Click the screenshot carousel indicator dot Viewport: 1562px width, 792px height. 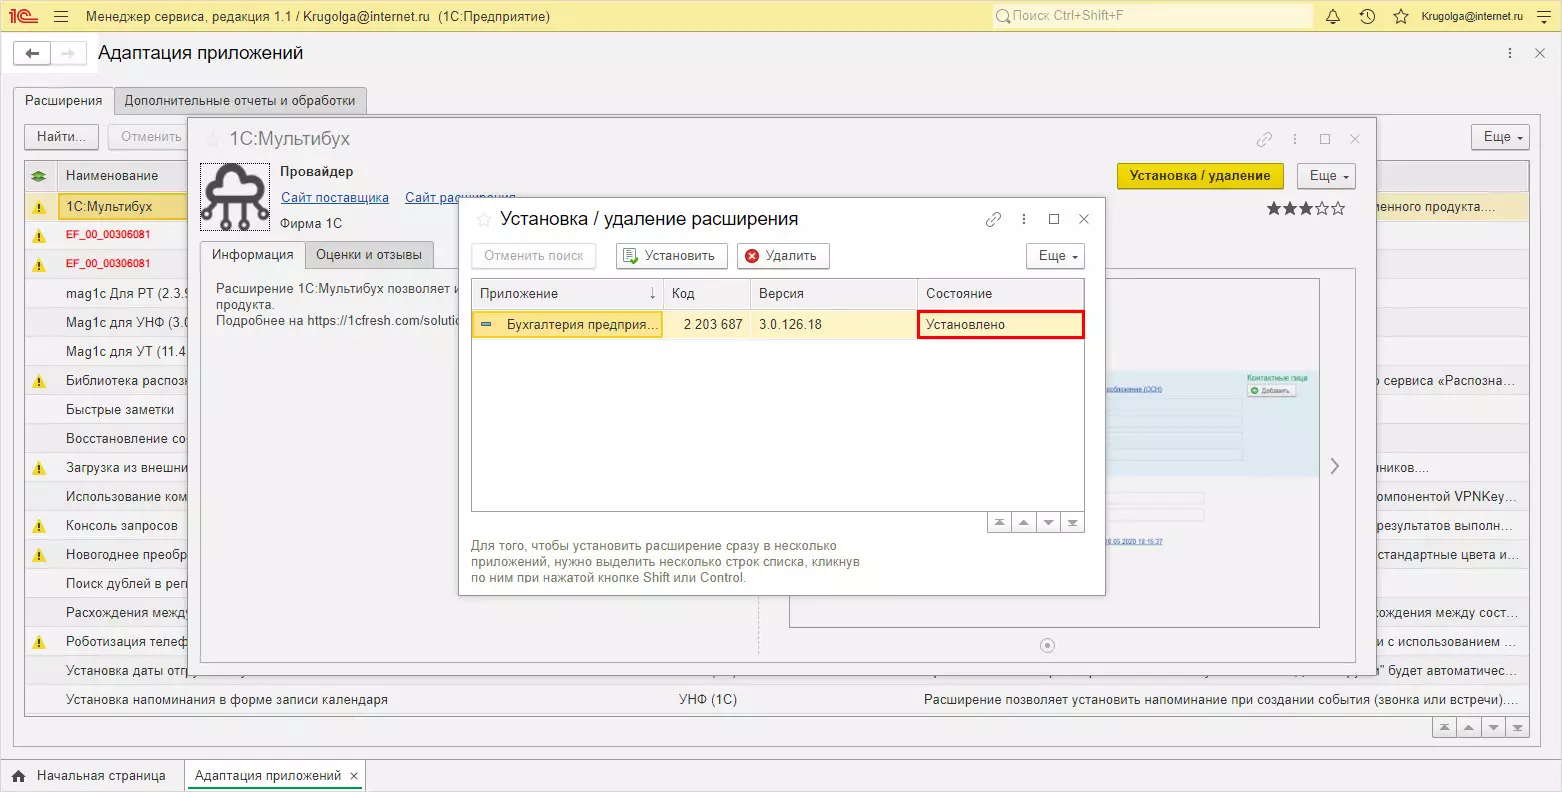pos(1047,646)
